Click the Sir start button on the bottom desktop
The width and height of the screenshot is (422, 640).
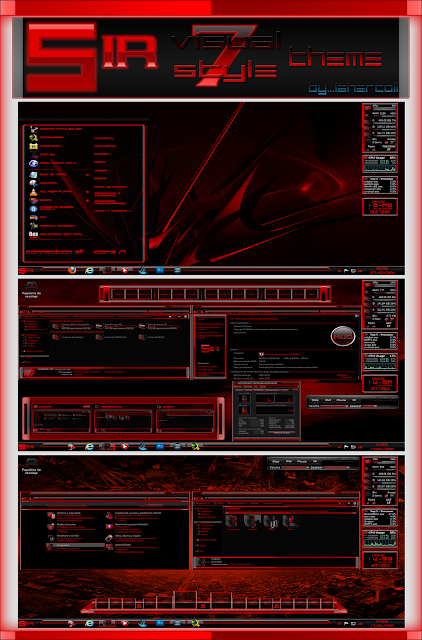(26, 624)
